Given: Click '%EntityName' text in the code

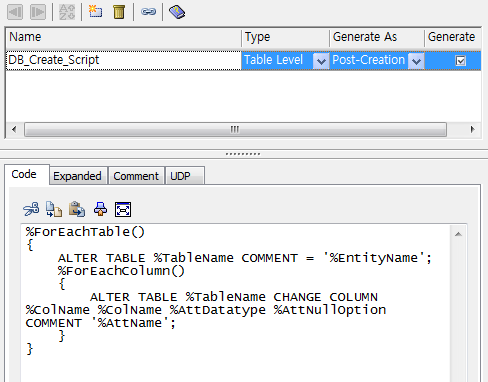Looking at the screenshot, I should (373, 258).
